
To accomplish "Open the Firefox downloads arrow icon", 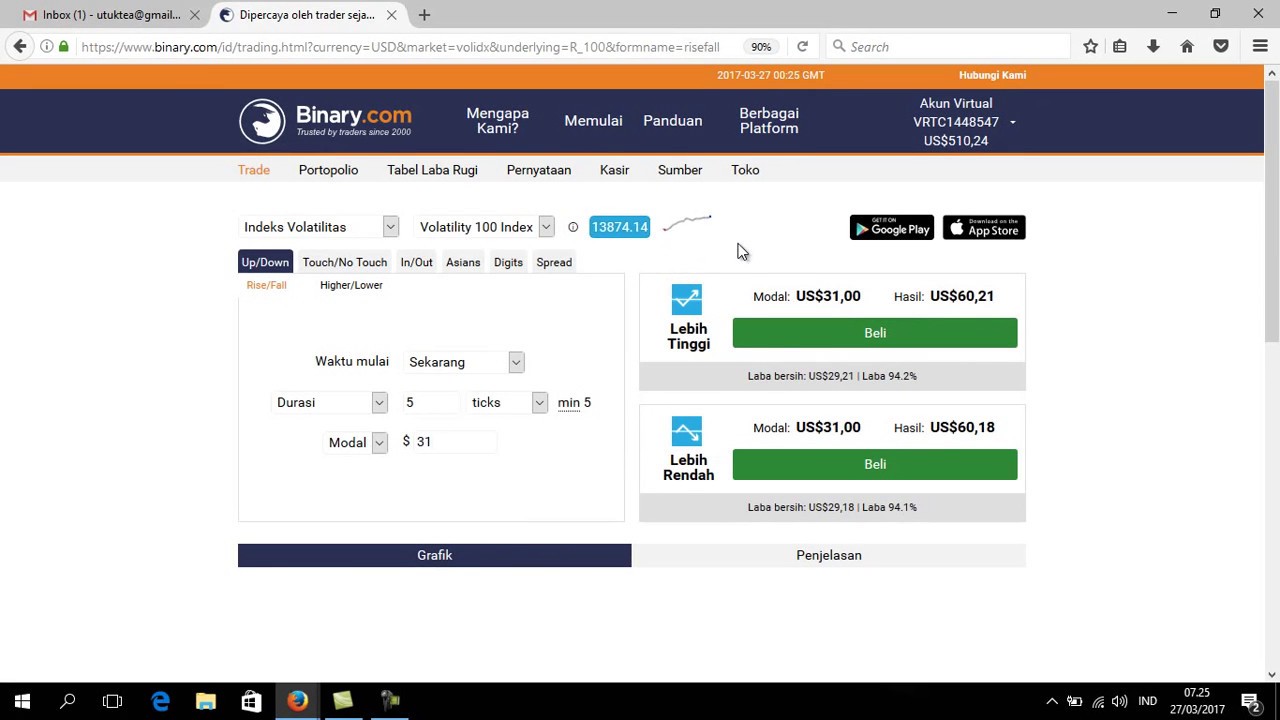I will click(1153, 46).
